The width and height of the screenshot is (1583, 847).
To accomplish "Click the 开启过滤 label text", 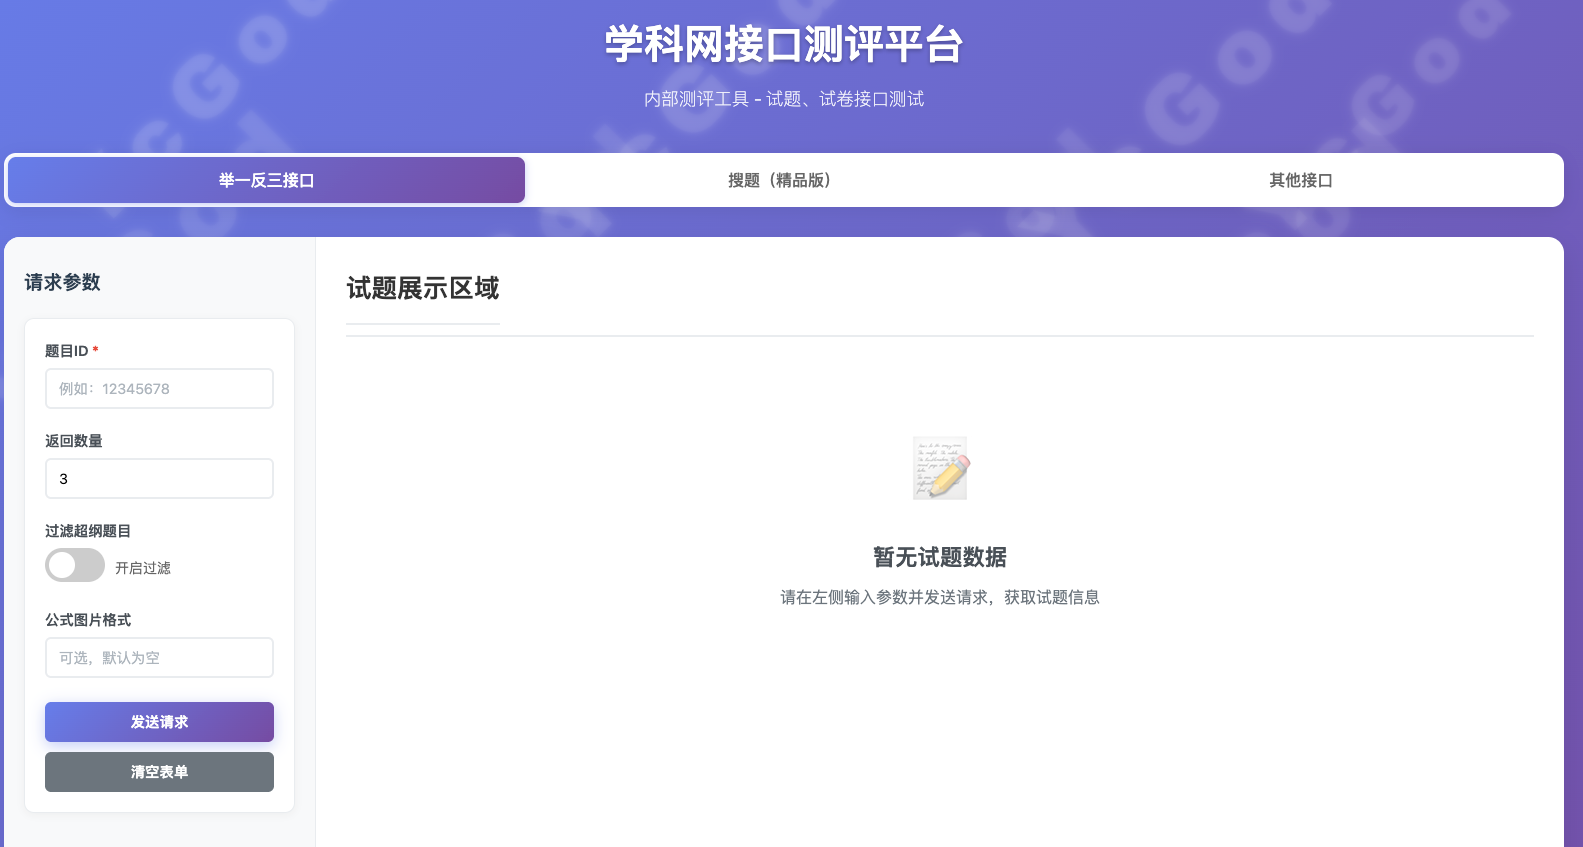I will 143,568.
